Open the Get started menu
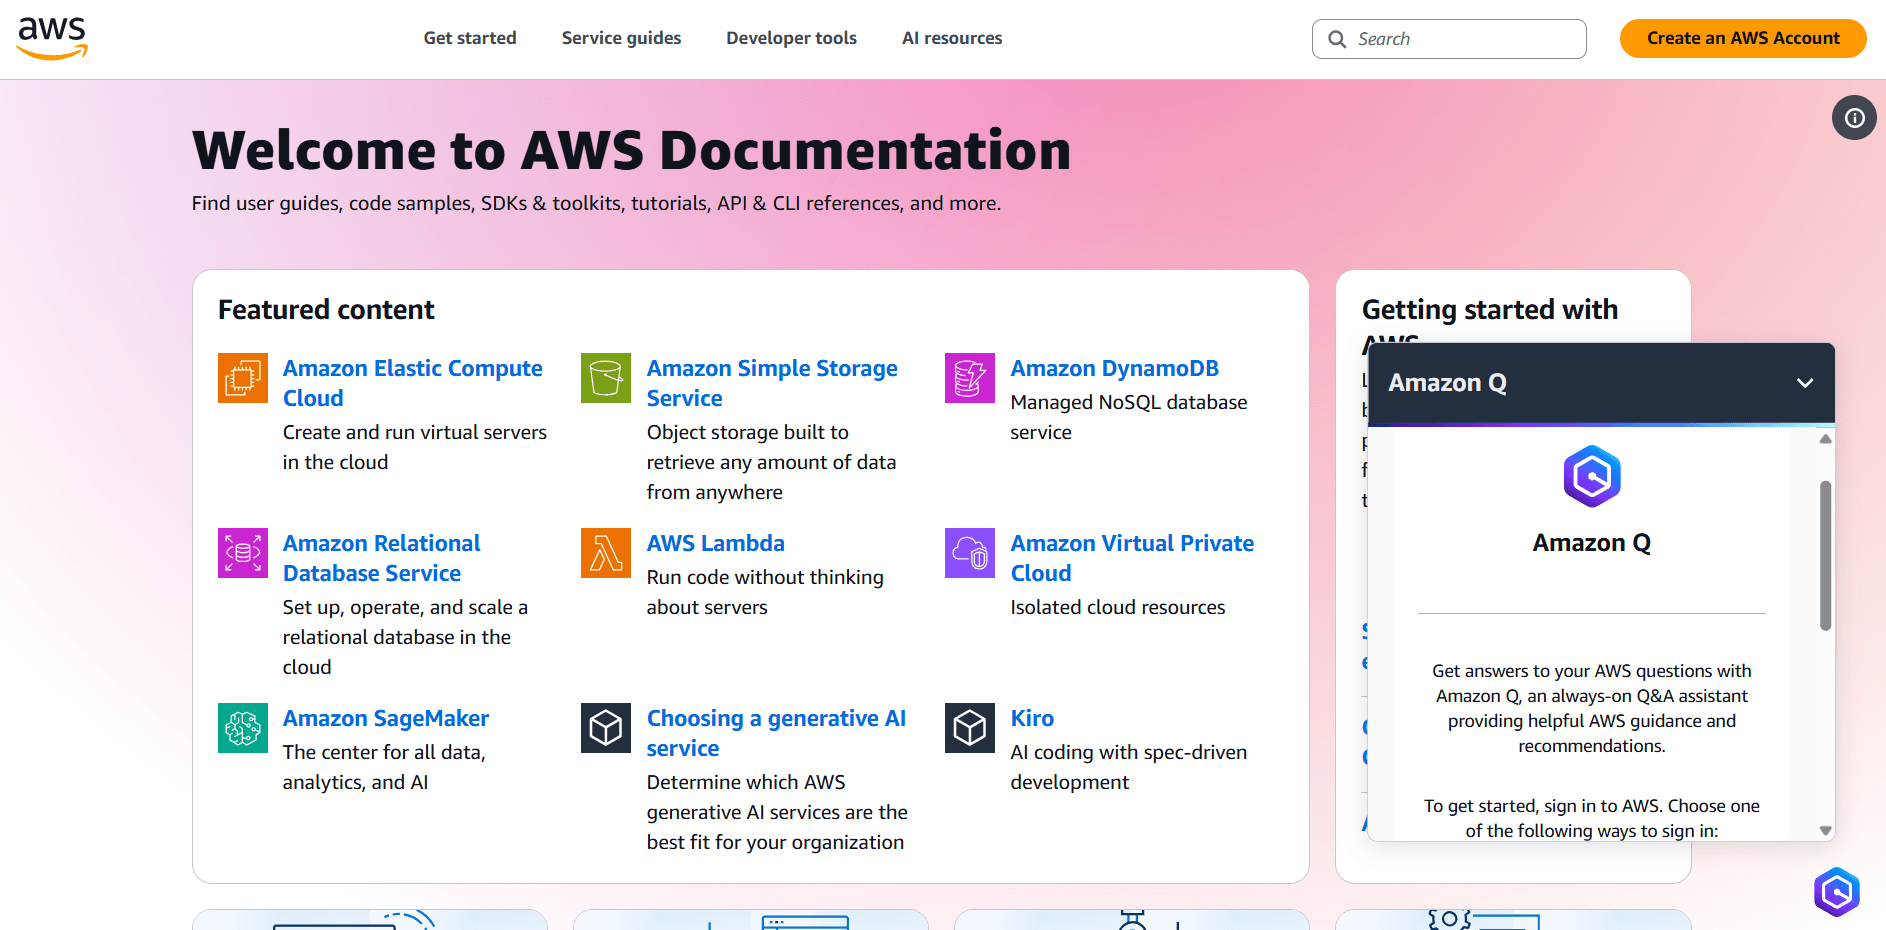The image size is (1886, 930). tap(470, 38)
